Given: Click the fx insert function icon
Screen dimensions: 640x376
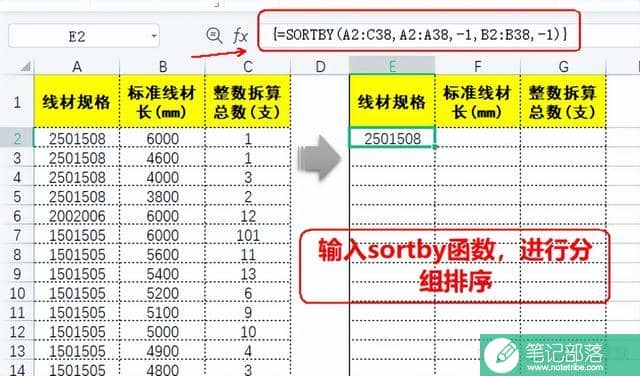Looking at the screenshot, I should click(240, 36).
